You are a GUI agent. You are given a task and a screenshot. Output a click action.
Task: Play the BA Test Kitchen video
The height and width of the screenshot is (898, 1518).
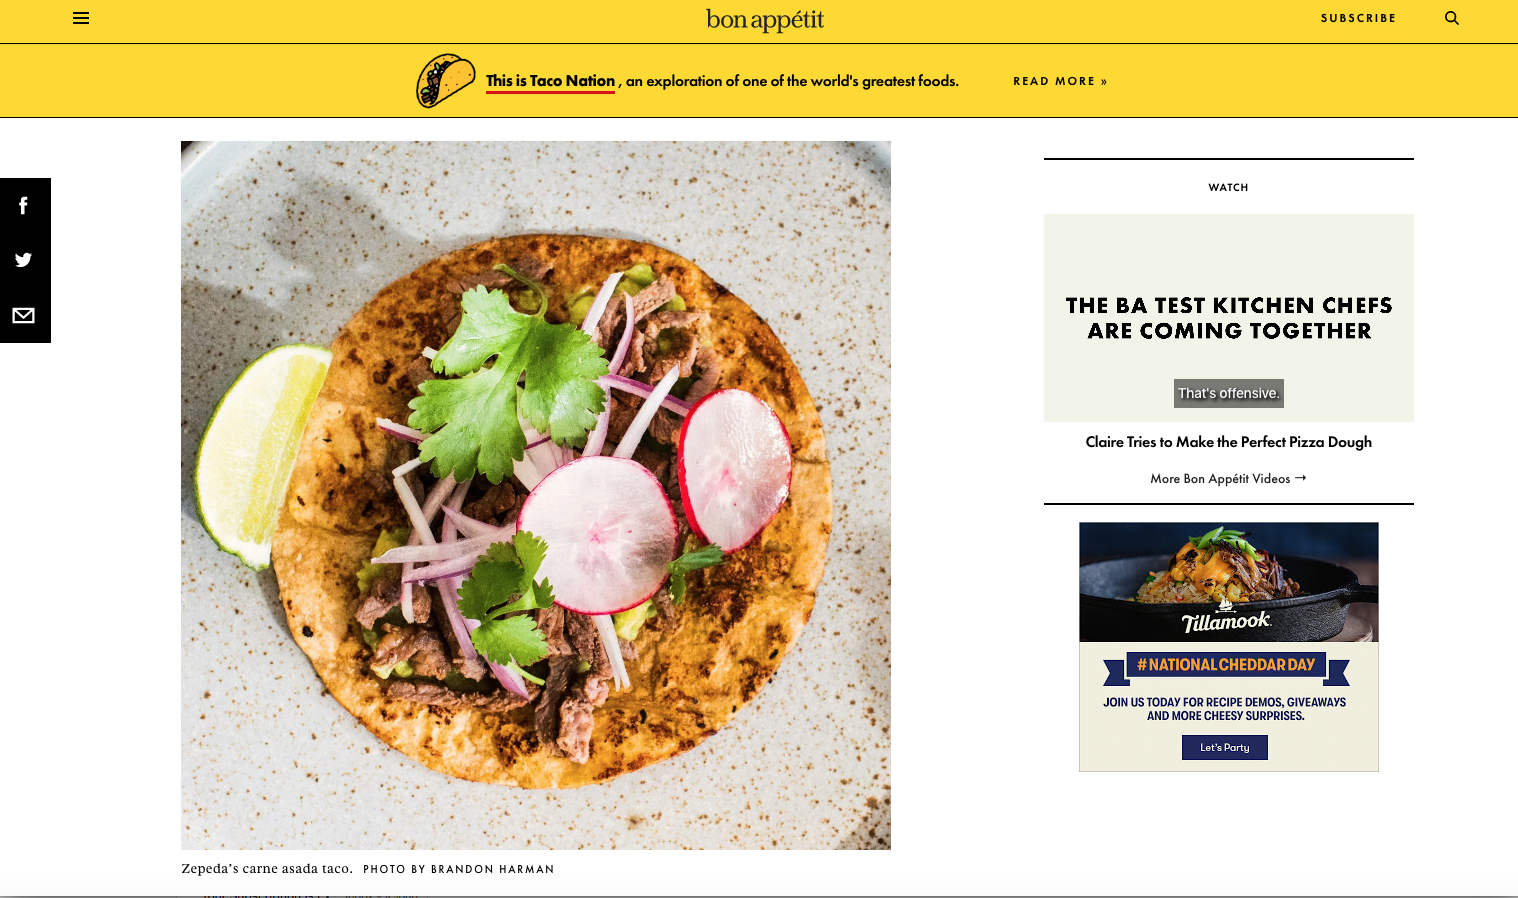click(x=1229, y=318)
